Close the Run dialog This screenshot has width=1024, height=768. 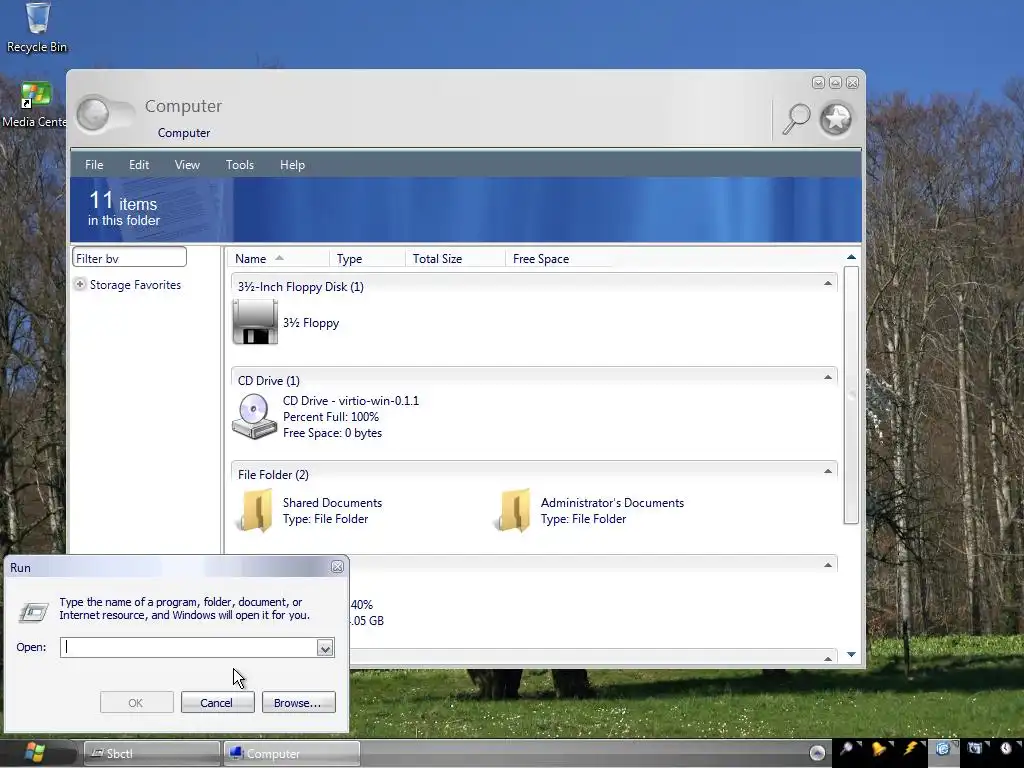[x=337, y=567]
